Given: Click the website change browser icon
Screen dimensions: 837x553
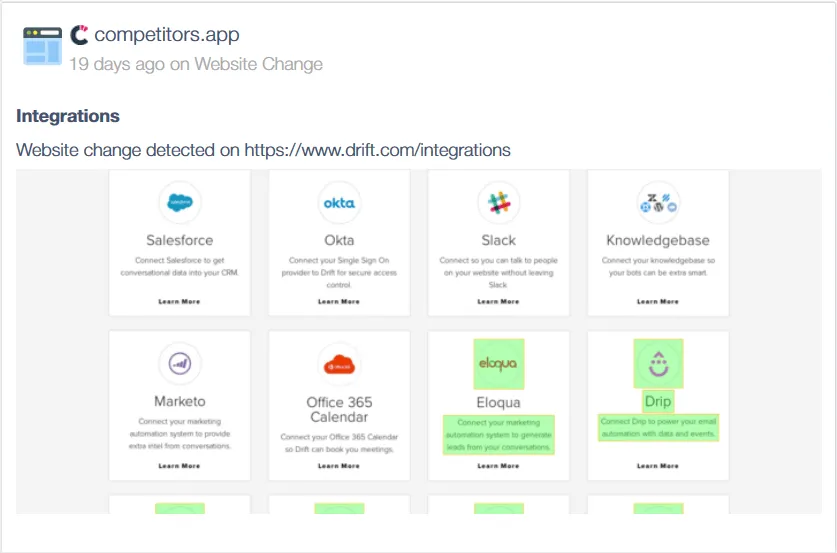Looking at the screenshot, I should [x=42, y=46].
